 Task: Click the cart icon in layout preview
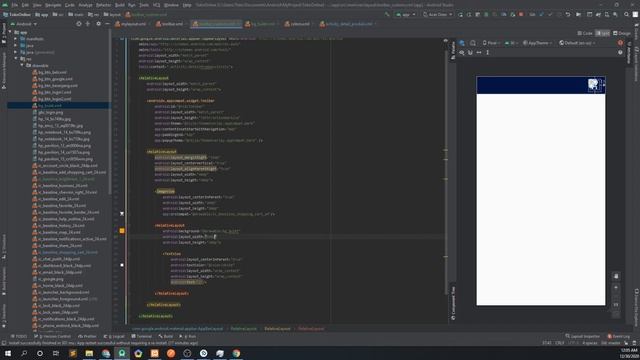(x=594, y=84)
